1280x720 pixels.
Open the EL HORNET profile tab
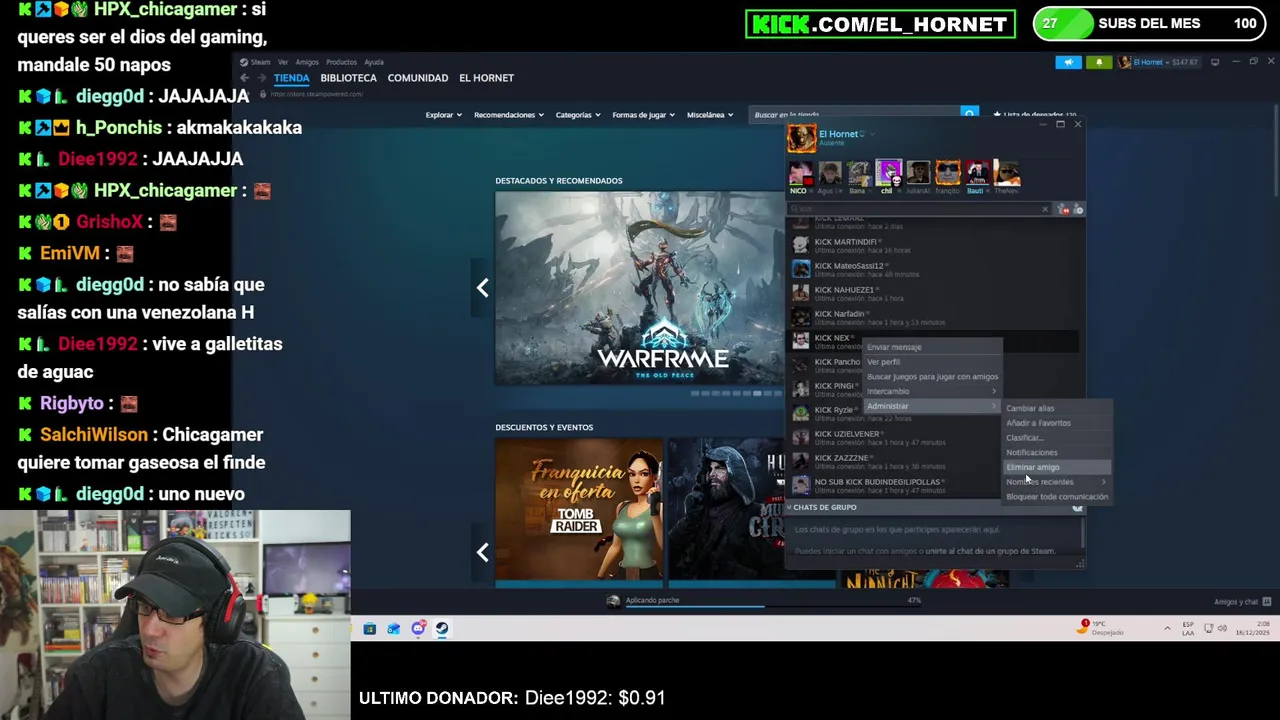(486, 78)
